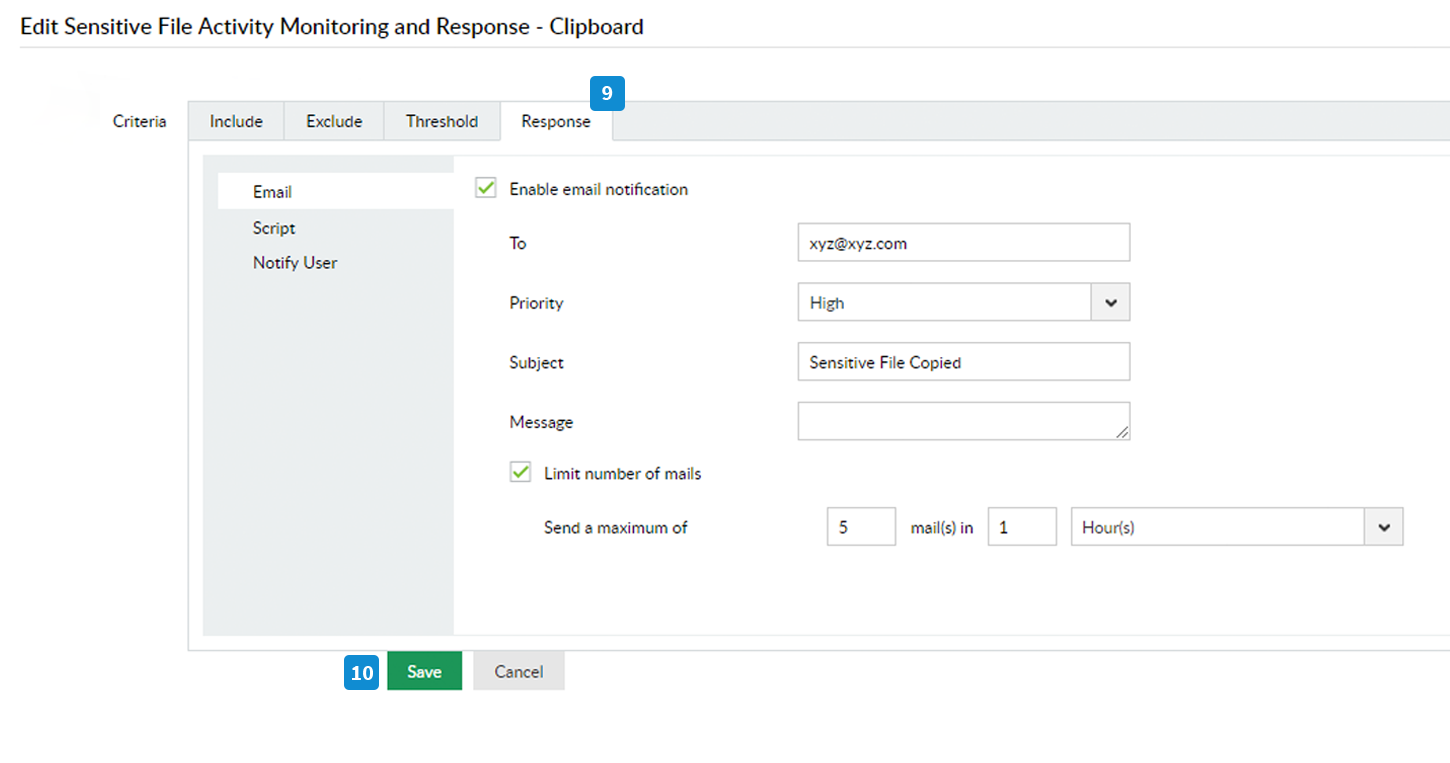Click the To email address field
The height and width of the screenshot is (763, 1450).
pyautogui.click(x=963, y=243)
